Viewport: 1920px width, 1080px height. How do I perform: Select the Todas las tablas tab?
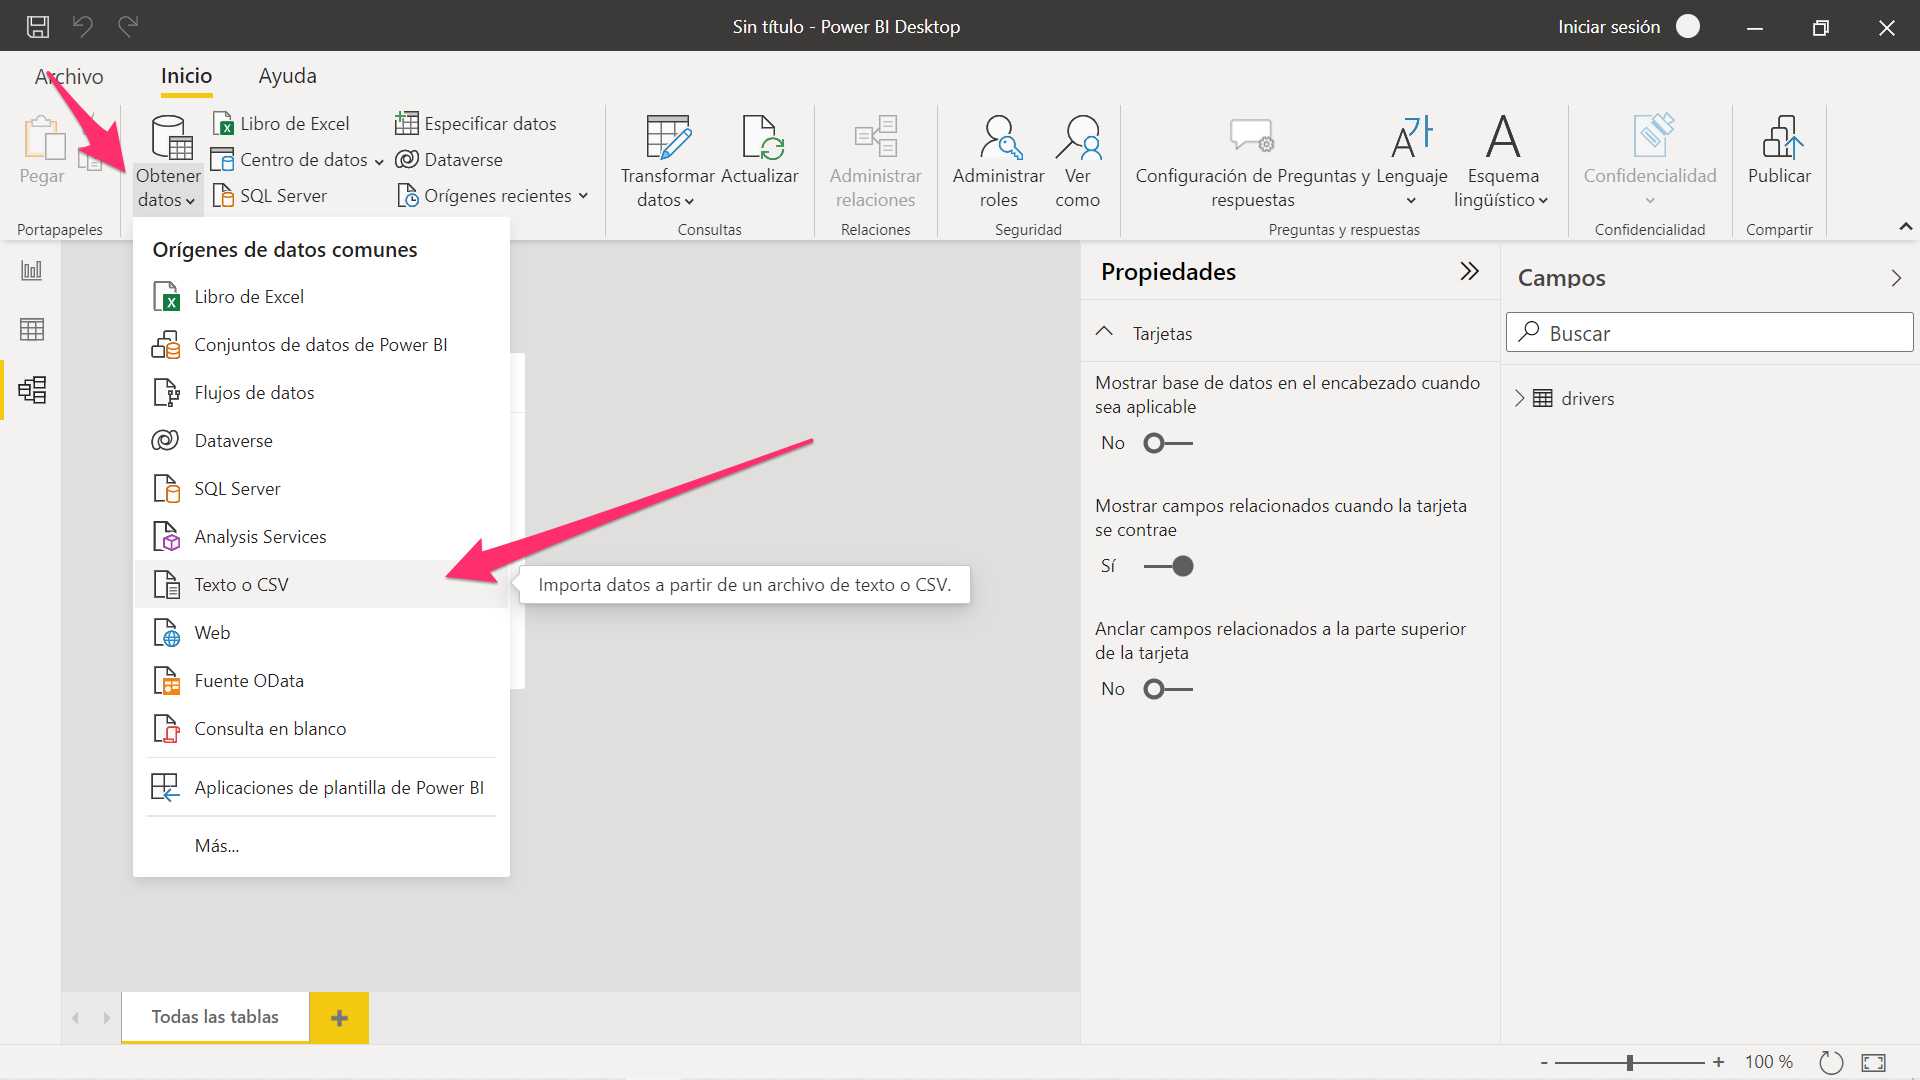click(215, 1017)
